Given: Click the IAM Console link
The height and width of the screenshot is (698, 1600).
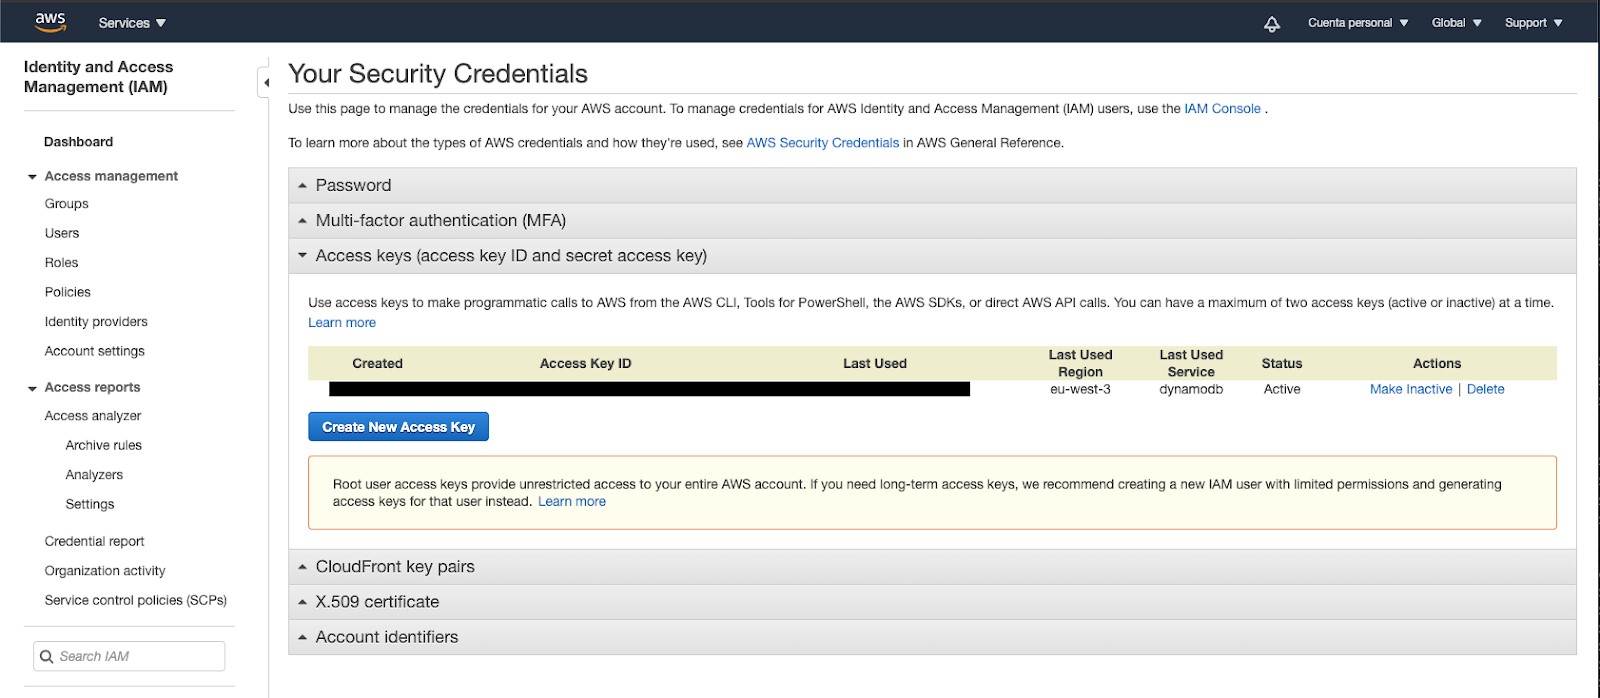Looking at the screenshot, I should coord(1222,109).
